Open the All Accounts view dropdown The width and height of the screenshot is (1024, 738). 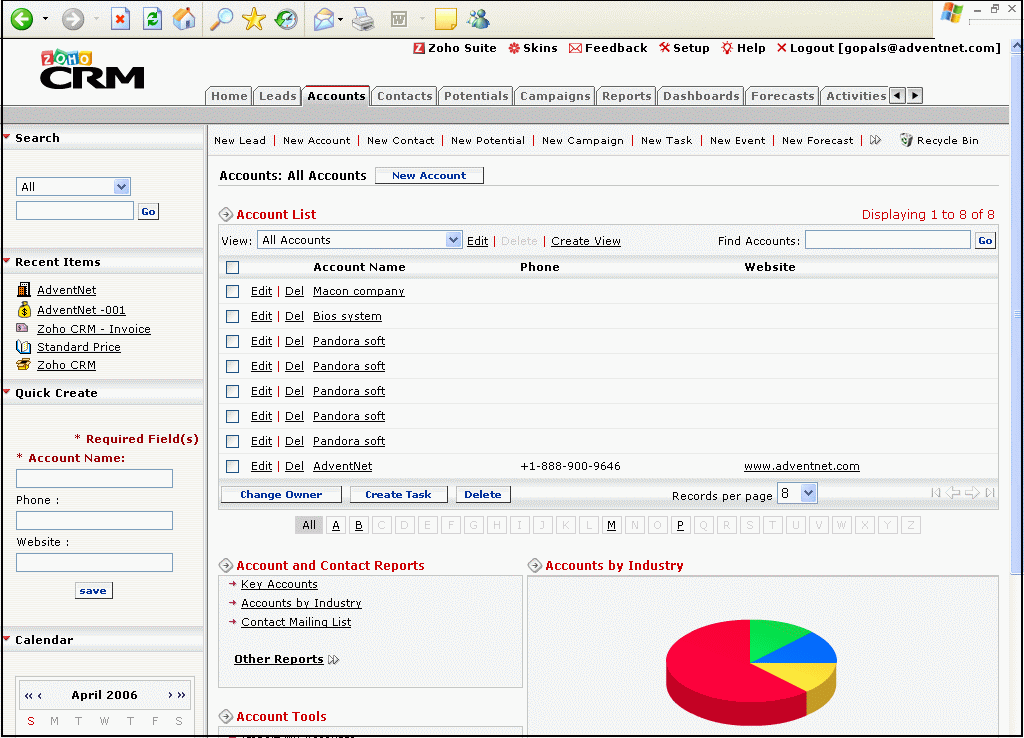click(360, 240)
